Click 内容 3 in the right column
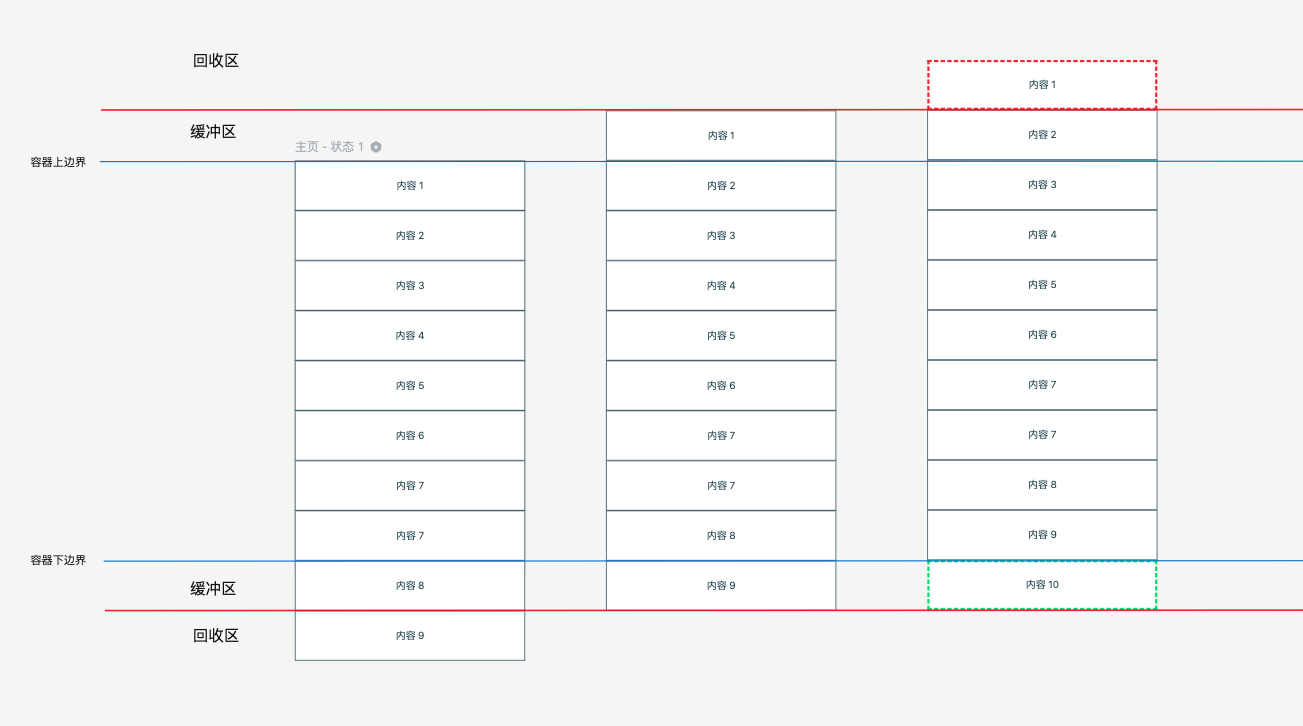Viewport: 1303px width, 726px height. 1042,185
